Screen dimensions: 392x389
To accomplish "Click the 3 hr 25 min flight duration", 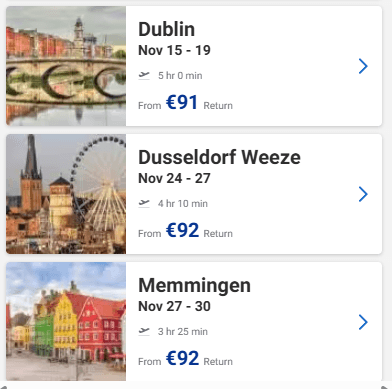I will tap(183, 332).
